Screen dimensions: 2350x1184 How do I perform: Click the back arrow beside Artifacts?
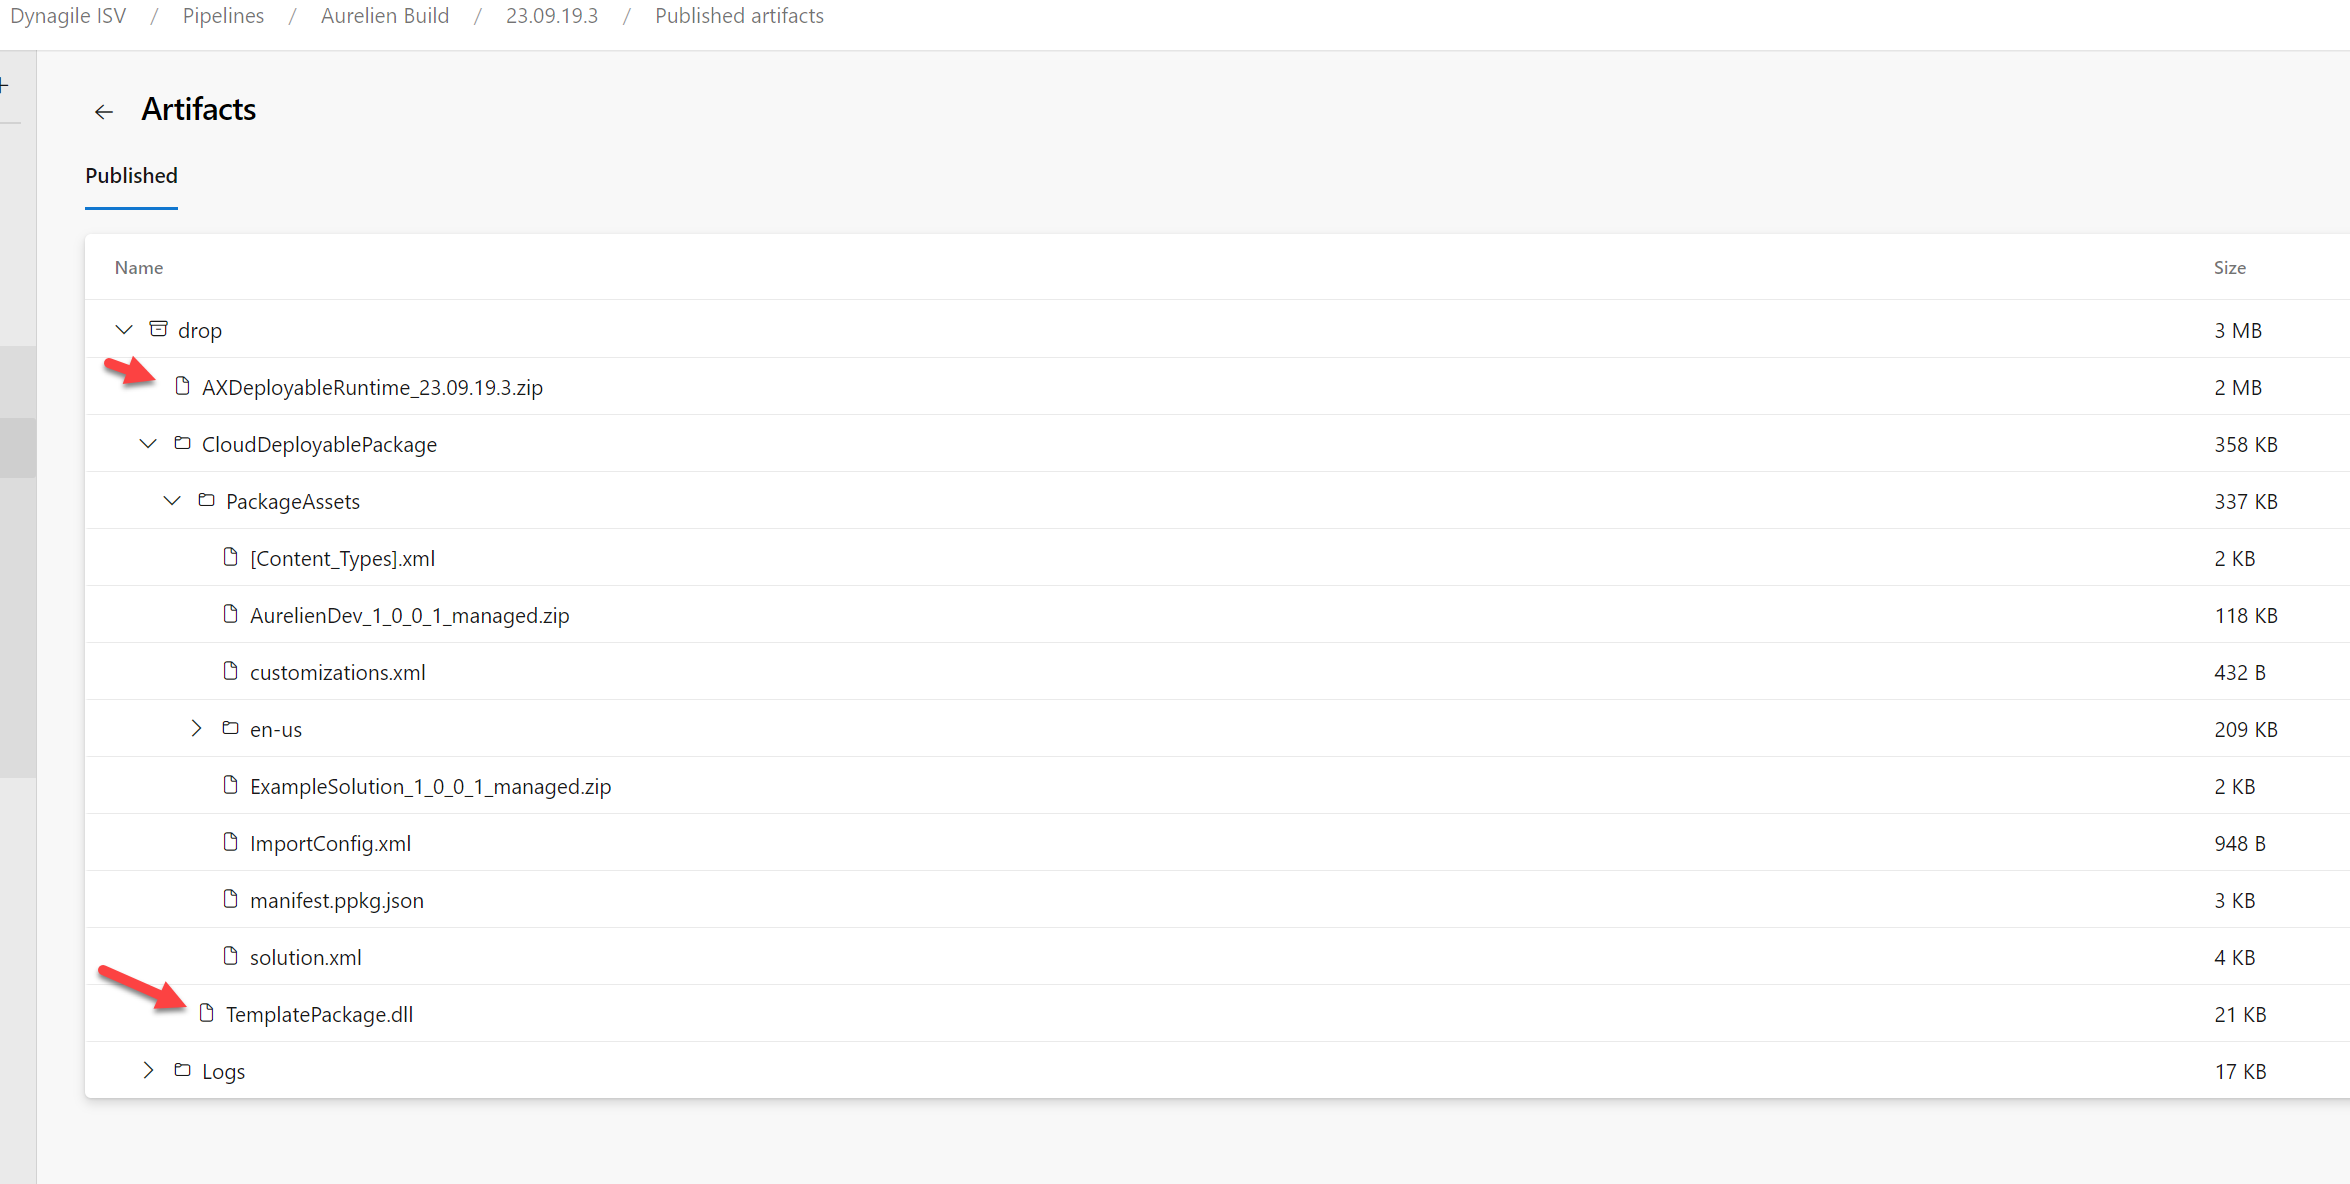pyautogui.click(x=104, y=111)
